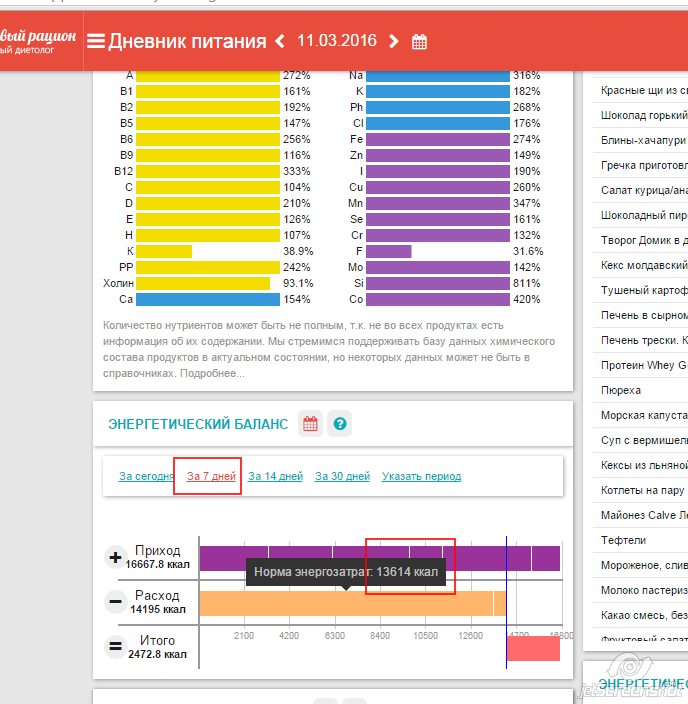The image size is (688, 704).
Task: Switch to За 14 дней period
Action: coord(275,476)
